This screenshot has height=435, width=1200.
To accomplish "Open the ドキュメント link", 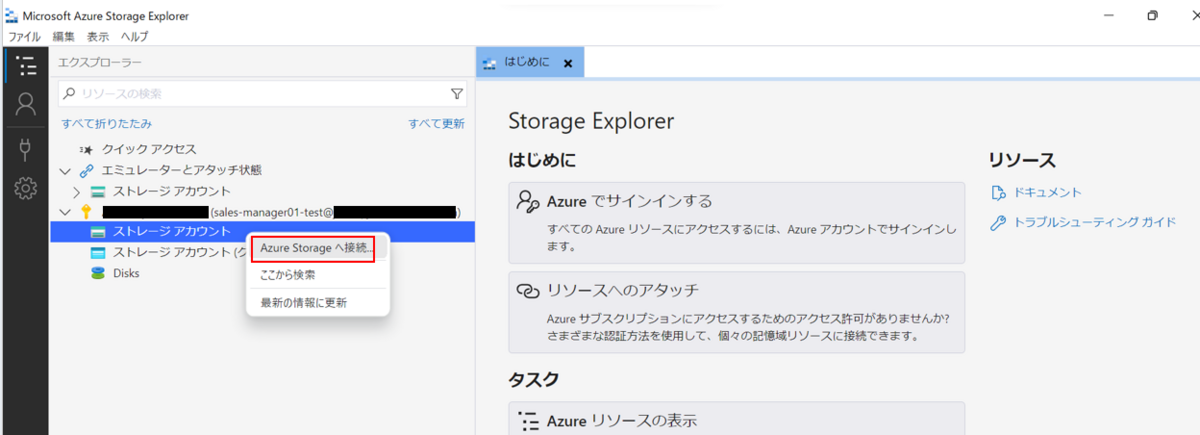I will pos(1048,192).
